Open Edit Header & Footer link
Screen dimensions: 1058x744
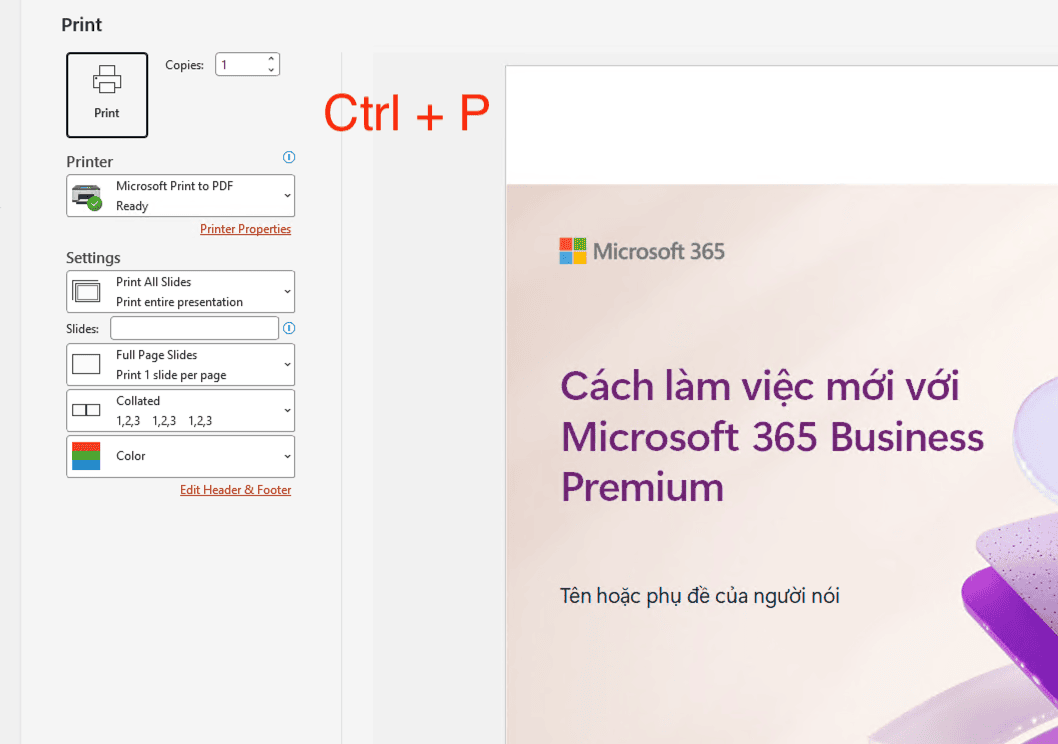[235, 490]
